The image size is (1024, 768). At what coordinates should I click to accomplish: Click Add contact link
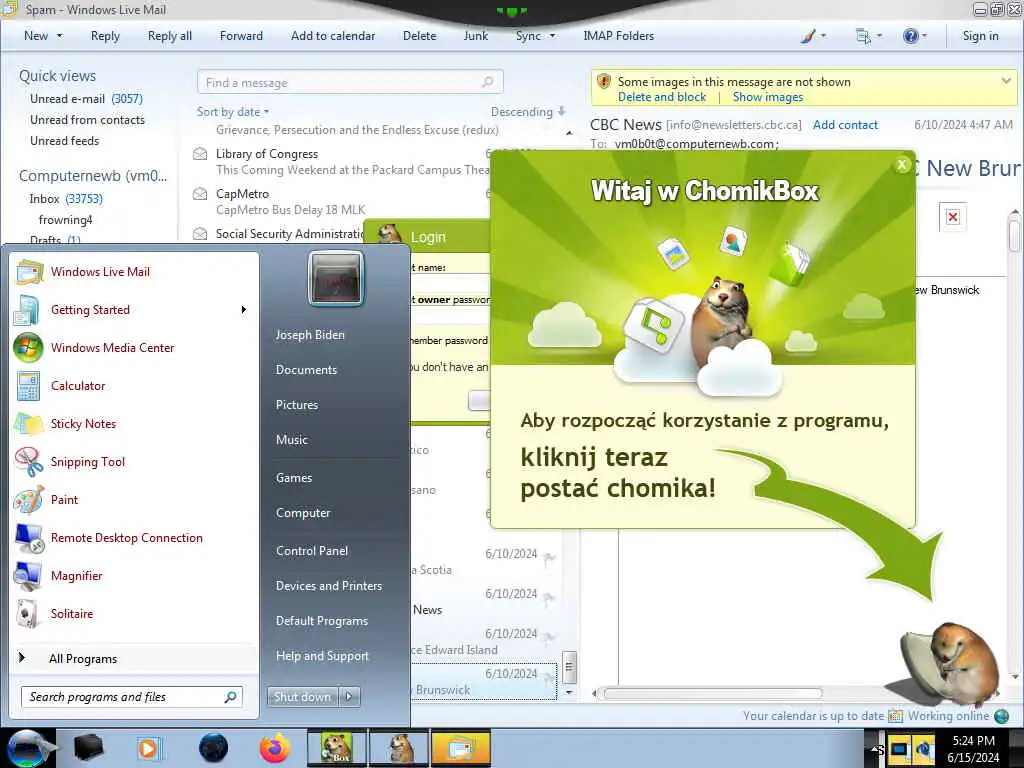845,125
